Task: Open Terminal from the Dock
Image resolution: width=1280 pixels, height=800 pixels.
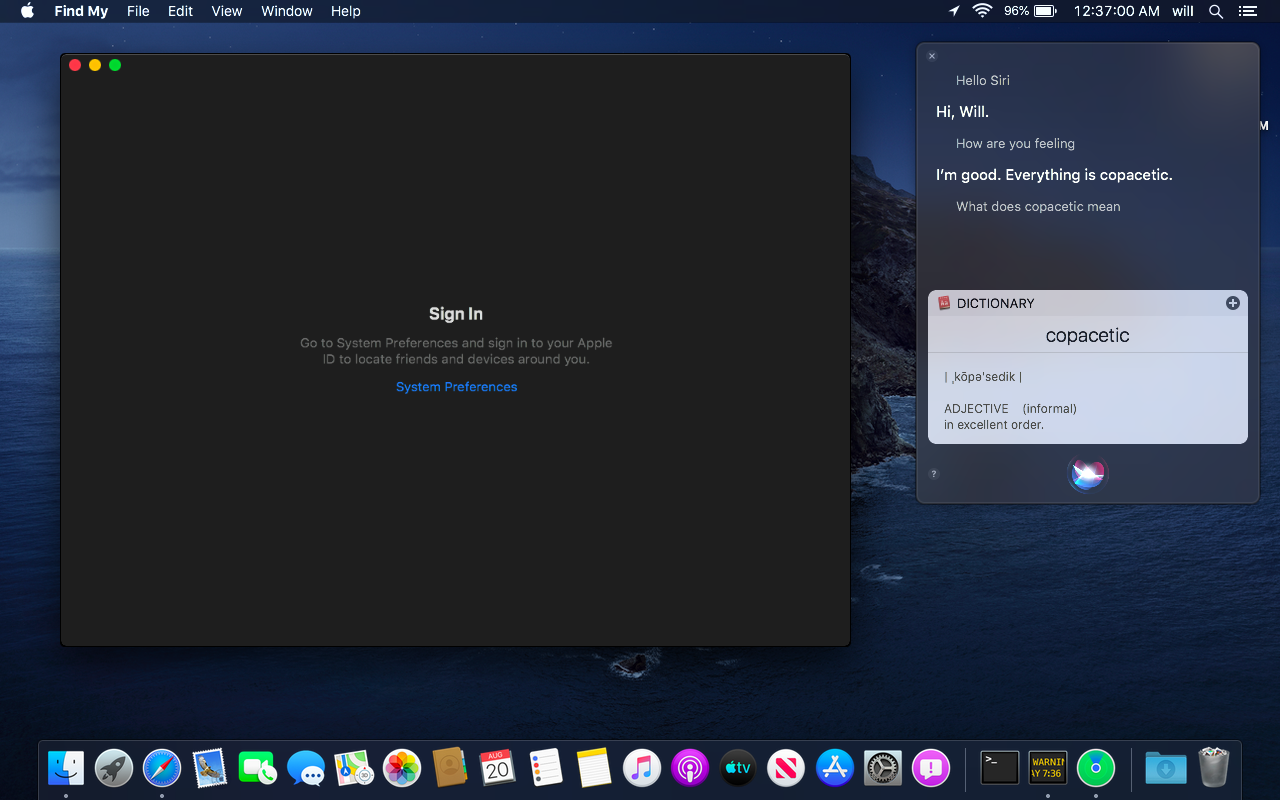Action: (x=1000, y=768)
